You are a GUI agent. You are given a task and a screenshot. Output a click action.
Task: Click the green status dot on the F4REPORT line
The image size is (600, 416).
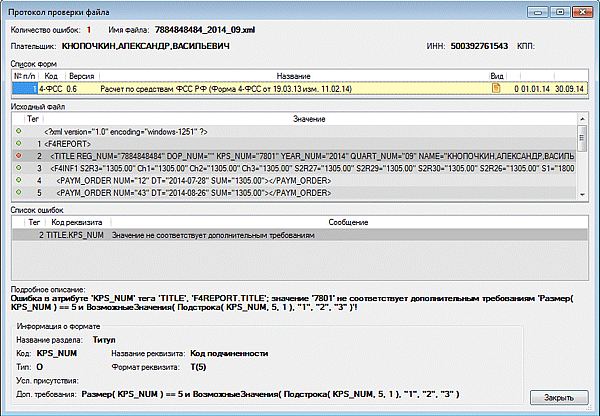coord(19,144)
